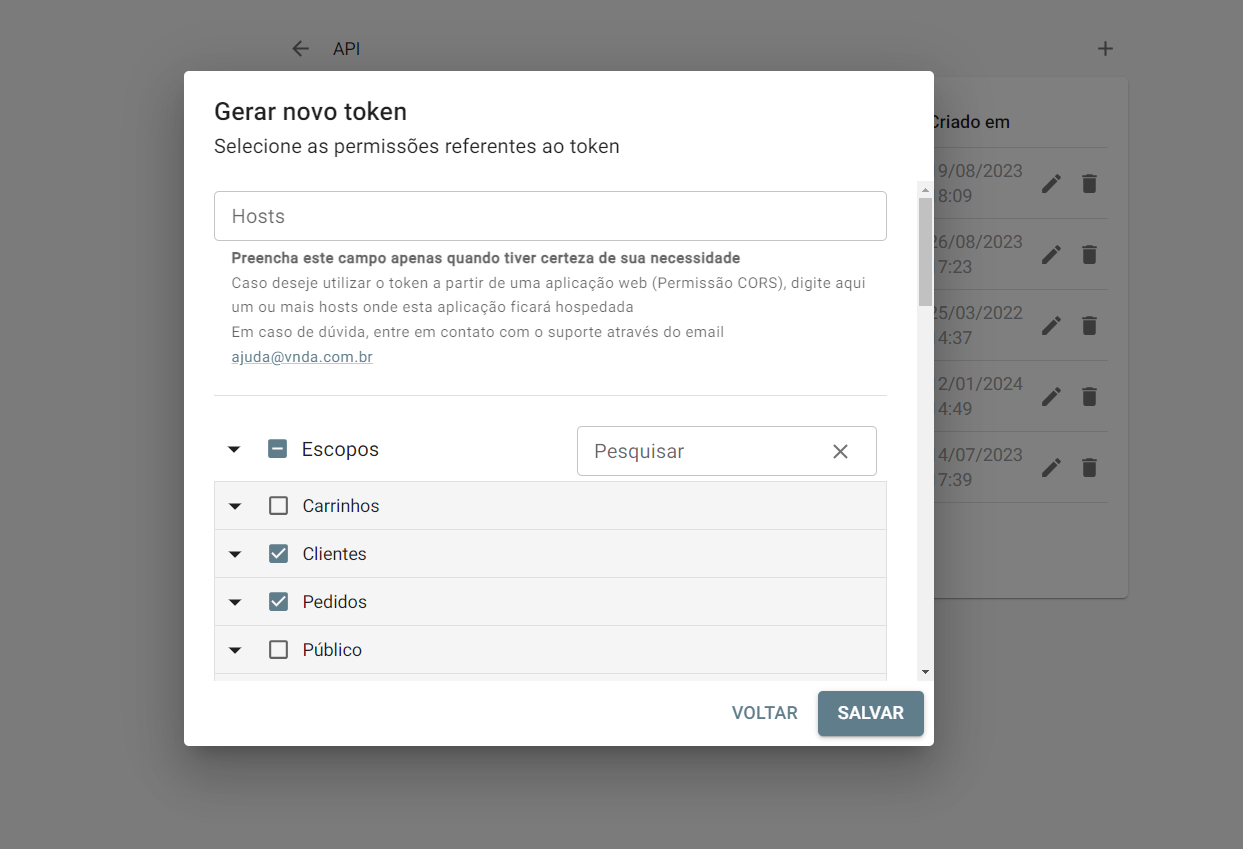Click into the Hosts input field

click(550, 216)
